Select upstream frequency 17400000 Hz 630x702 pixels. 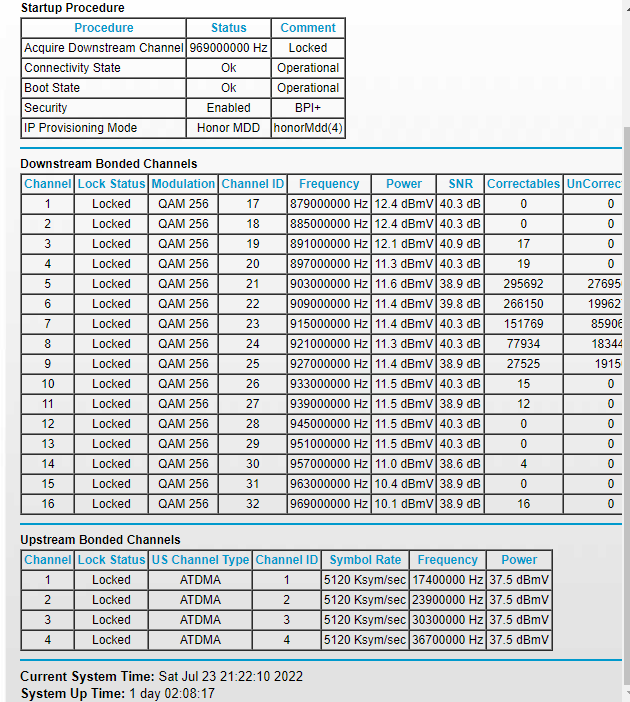pos(447,580)
